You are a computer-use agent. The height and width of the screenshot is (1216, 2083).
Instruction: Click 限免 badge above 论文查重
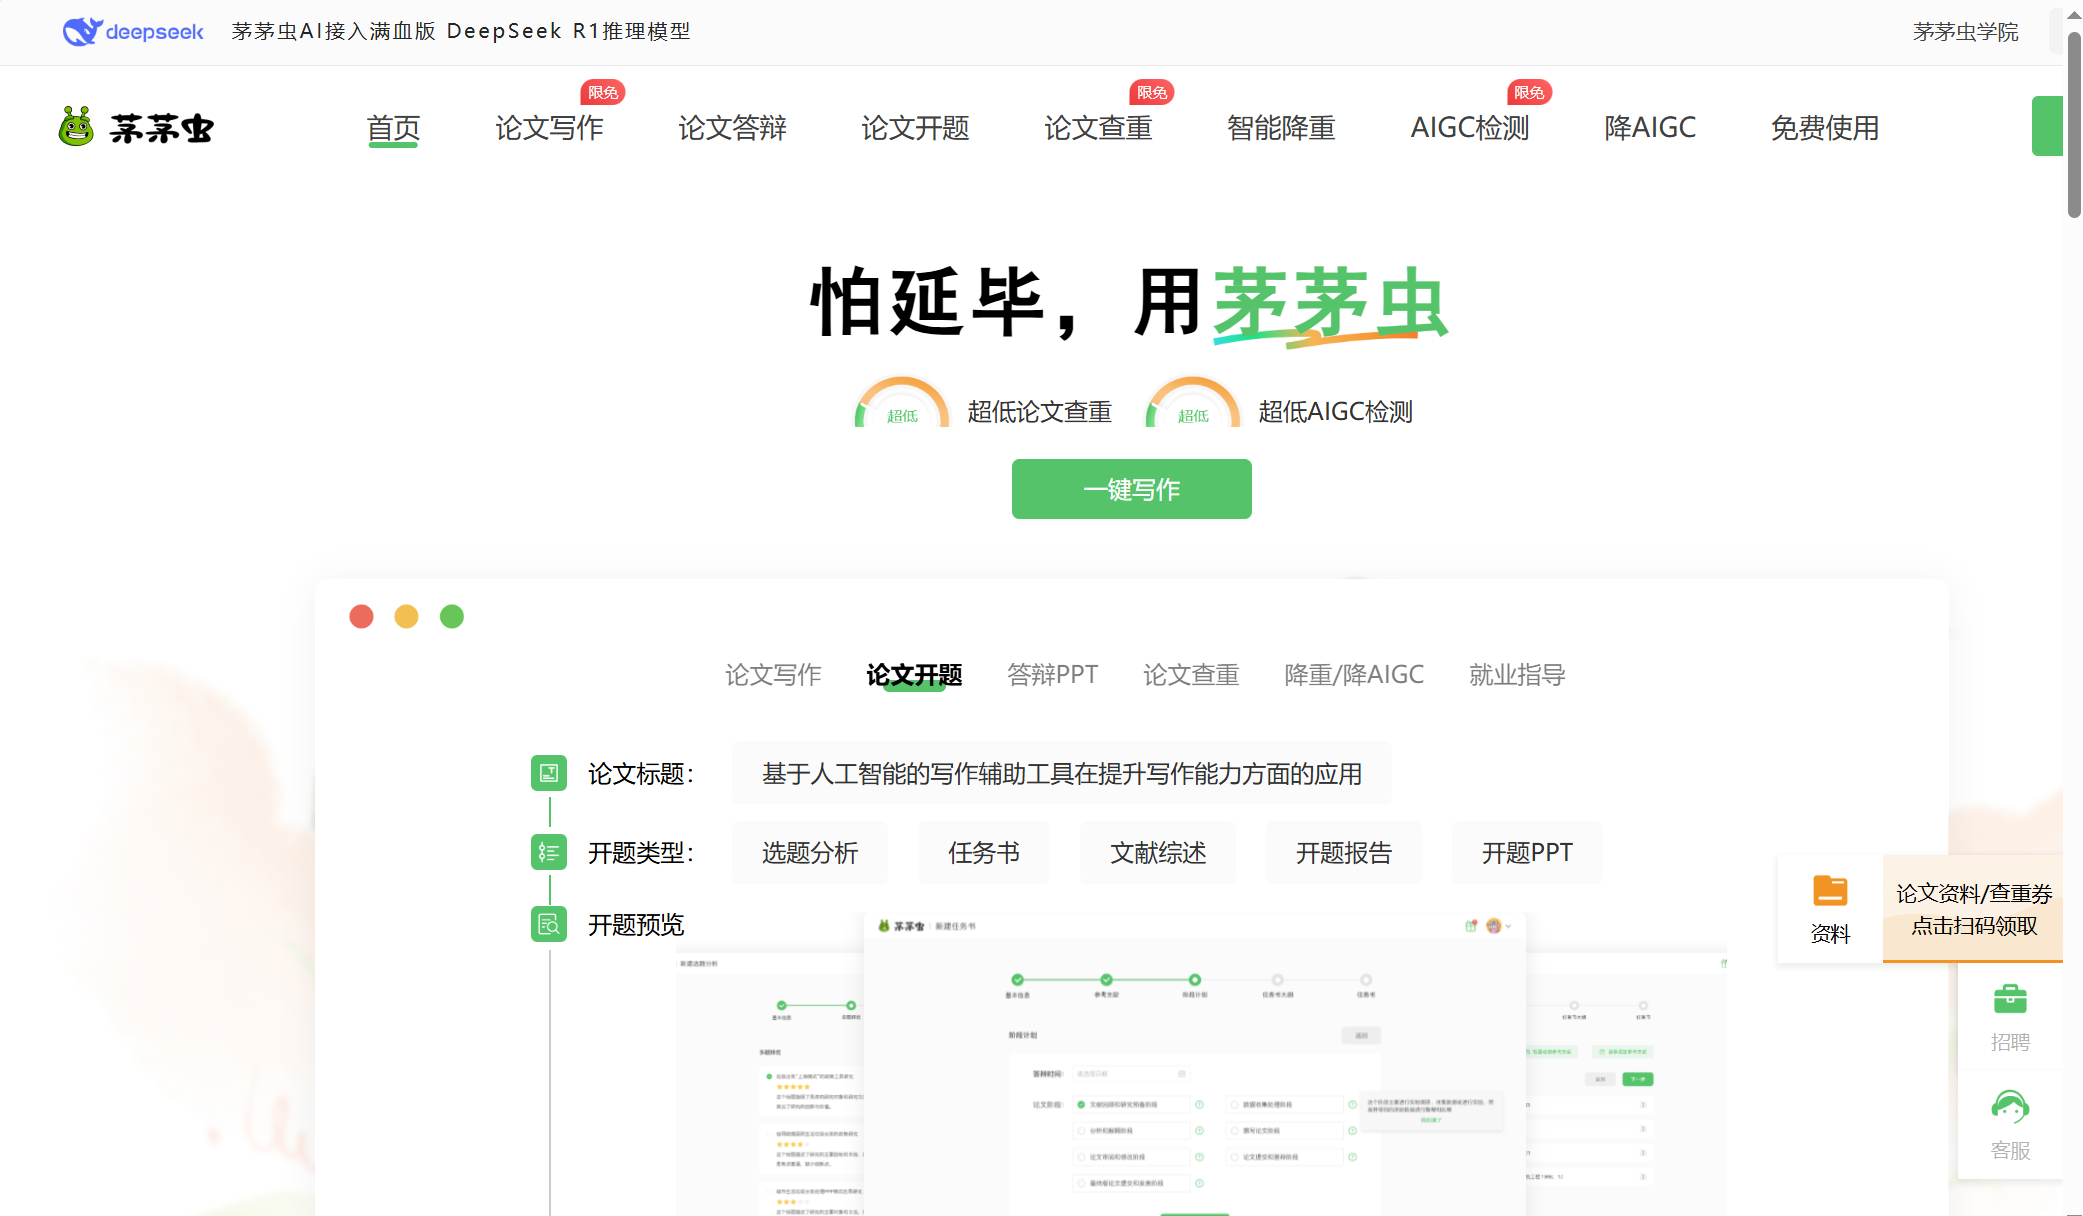click(x=1152, y=92)
